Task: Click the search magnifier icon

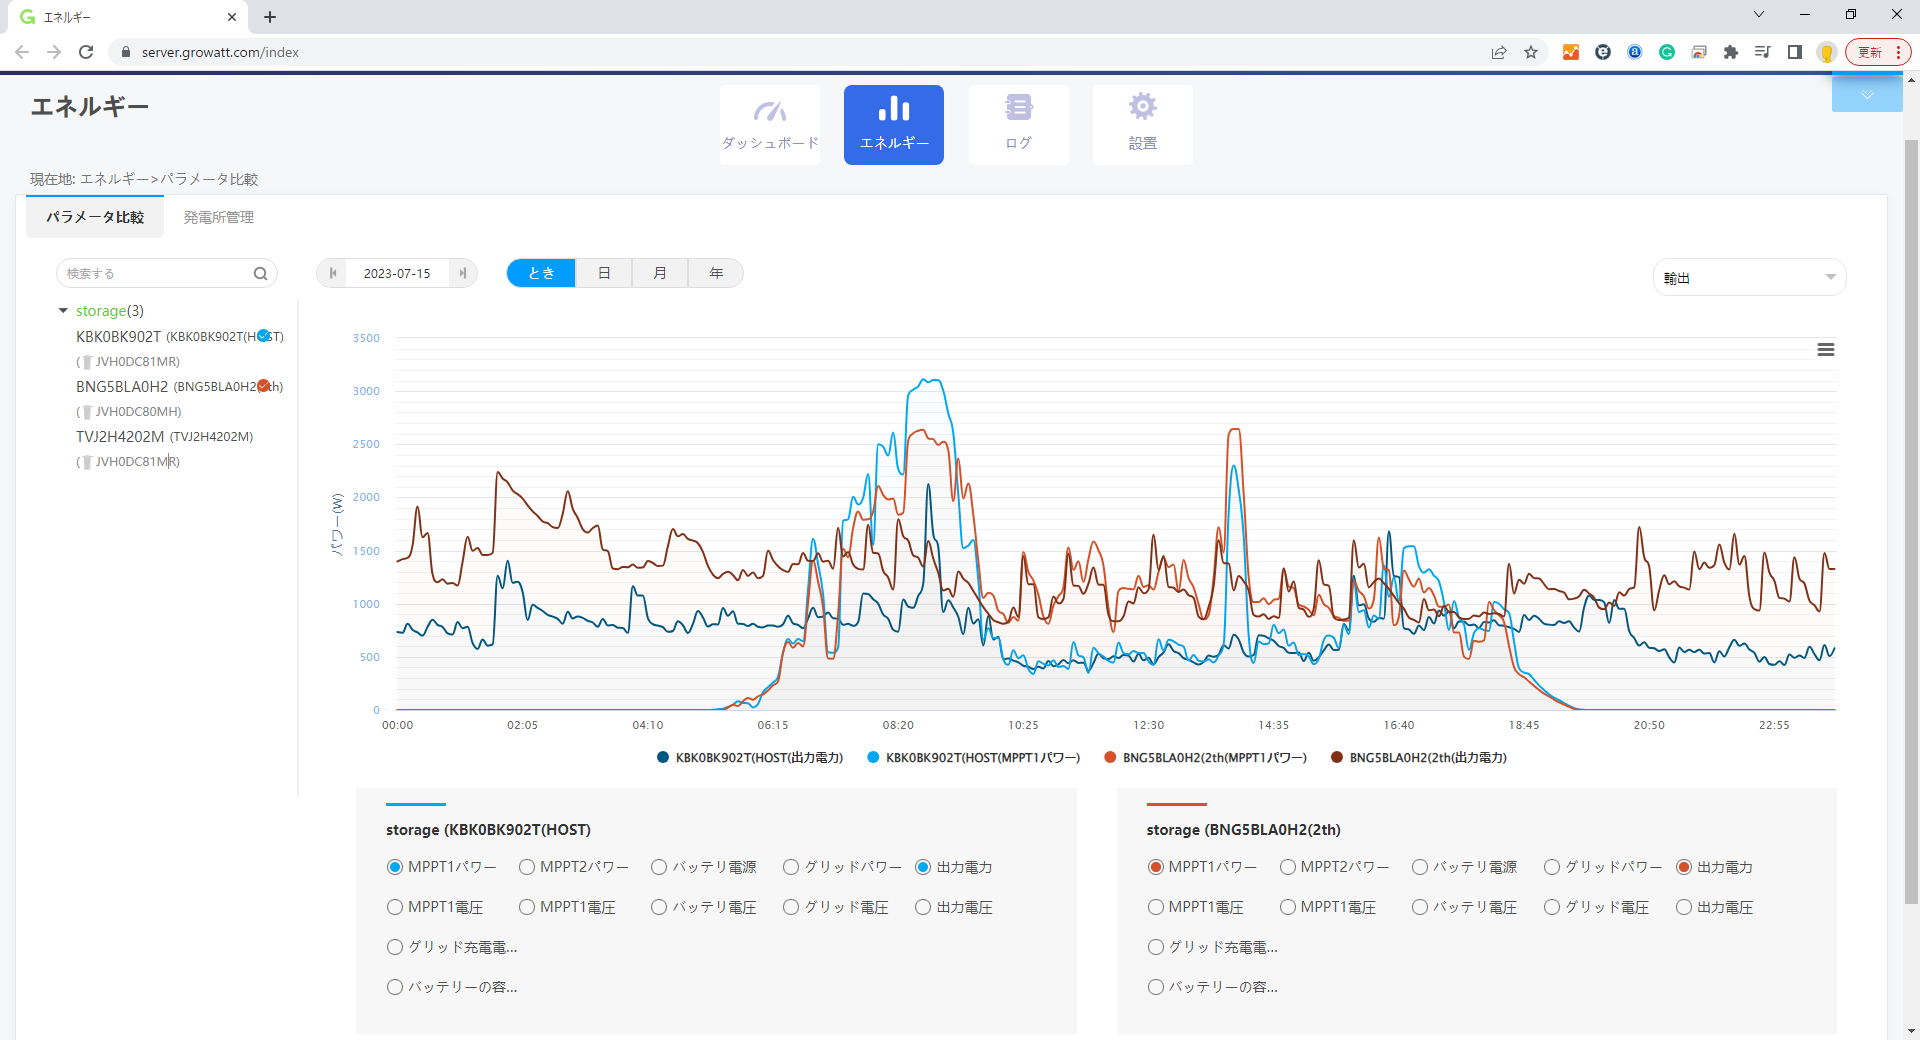Action: 260,274
